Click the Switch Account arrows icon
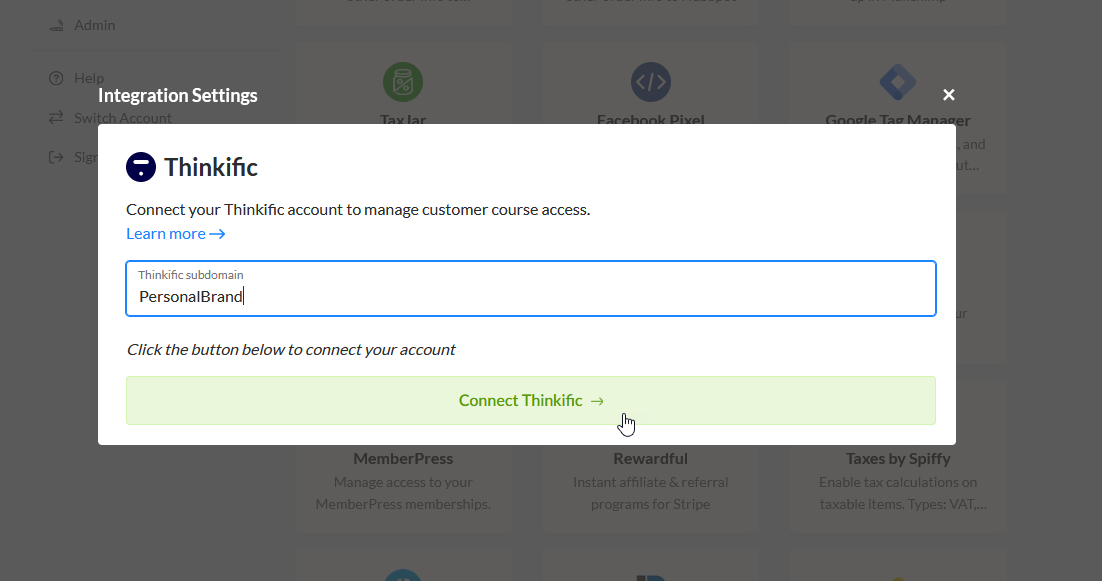The height and width of the screenshot is (581, 1102). [x=56, y=118]
